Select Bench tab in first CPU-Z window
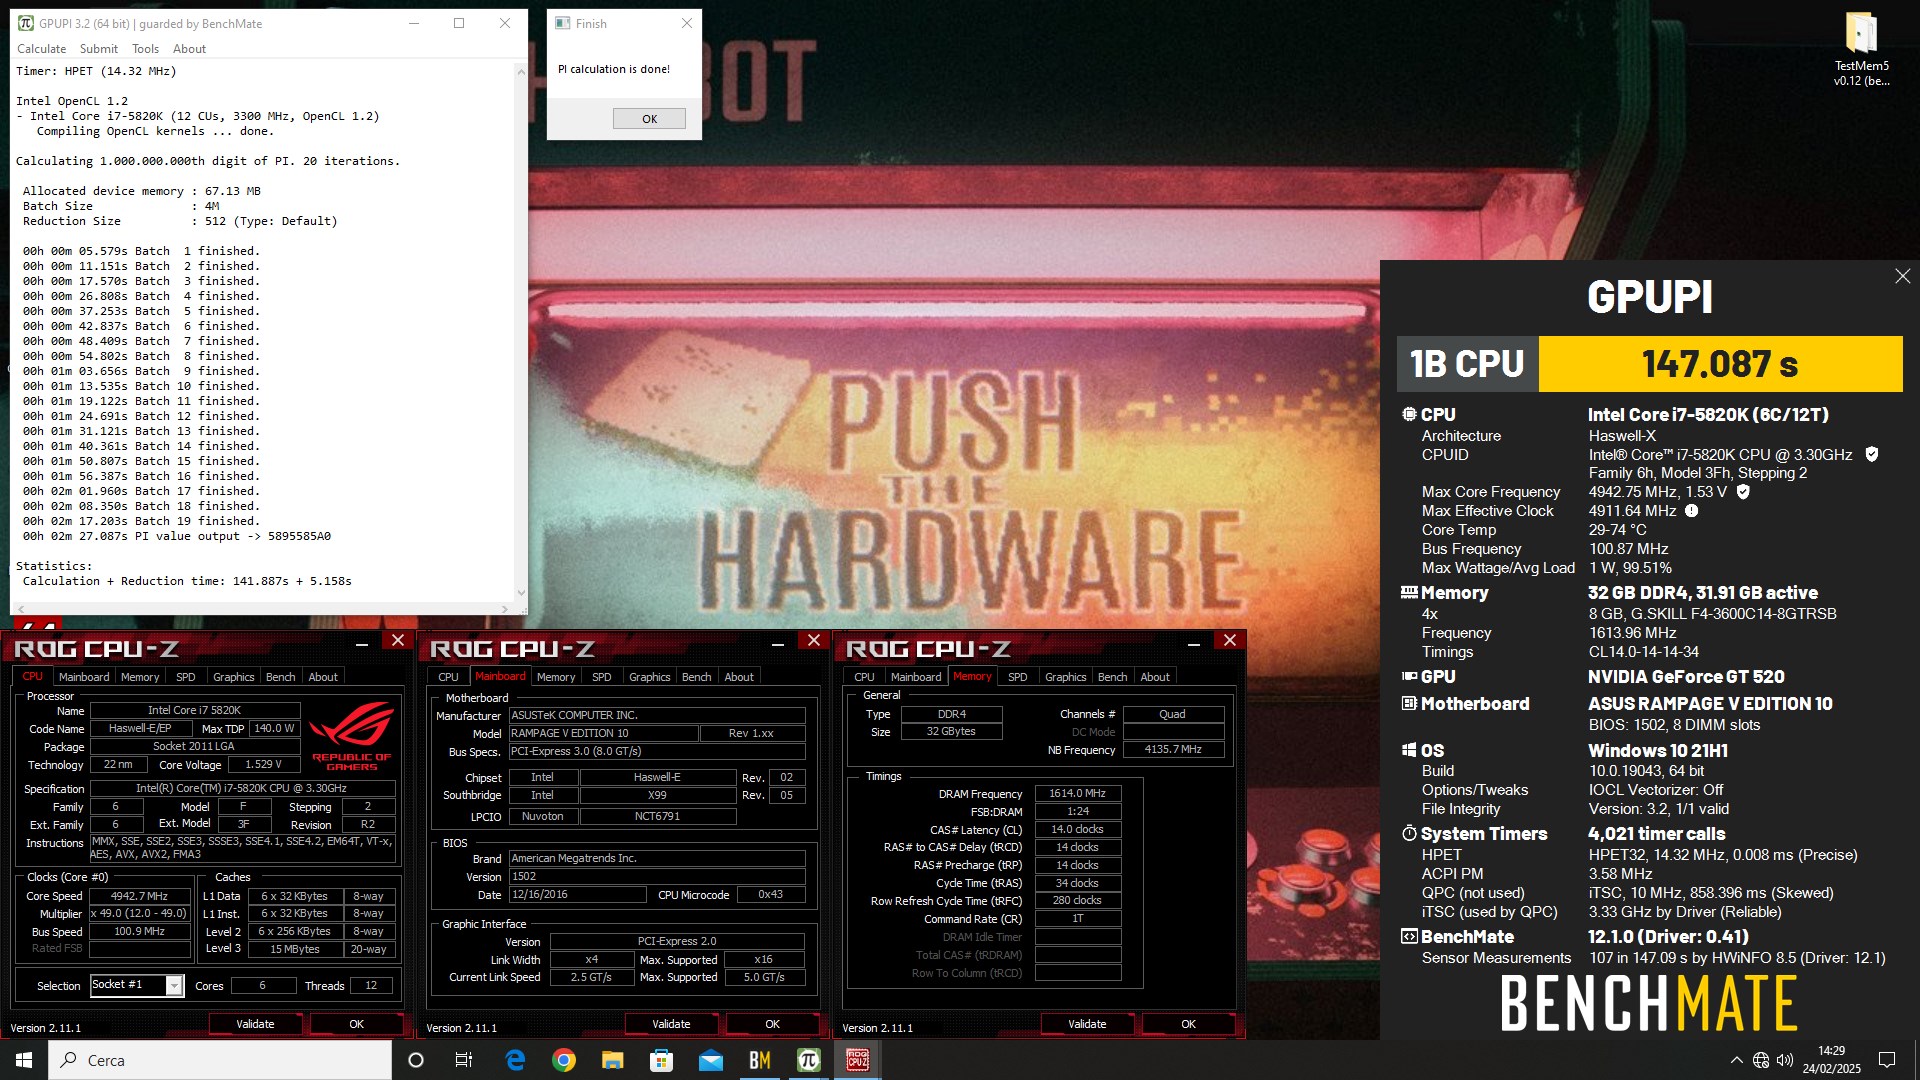The image size is (1920, 1080). point(281,677)
